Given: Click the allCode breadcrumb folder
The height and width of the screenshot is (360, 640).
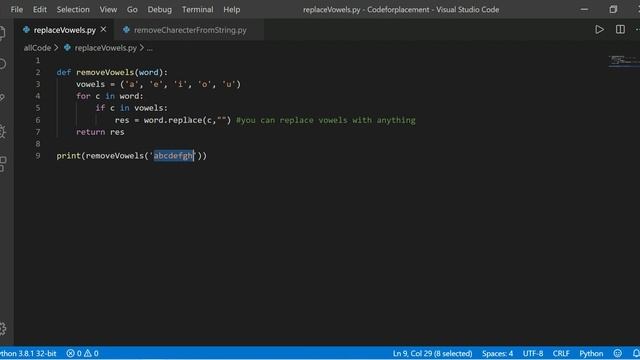Looking at the screenshot, I should point(37,48).
